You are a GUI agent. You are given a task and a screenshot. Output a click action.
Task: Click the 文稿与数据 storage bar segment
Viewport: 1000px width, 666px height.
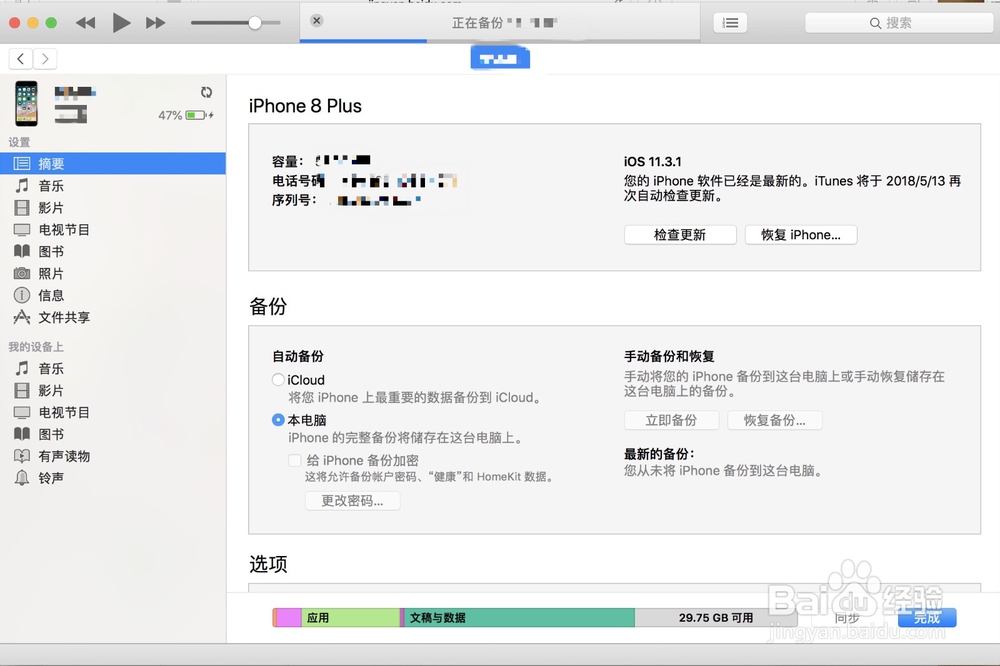[x=520, y=618]
